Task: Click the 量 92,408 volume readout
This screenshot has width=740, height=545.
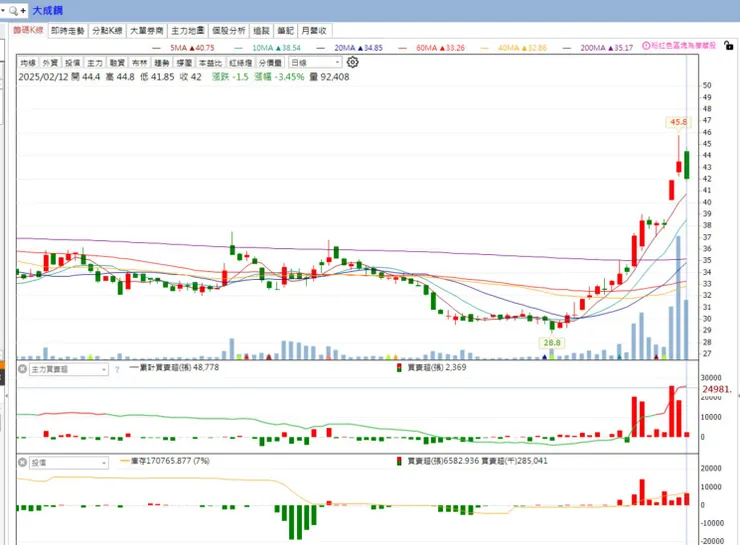Action: (329, 77)
